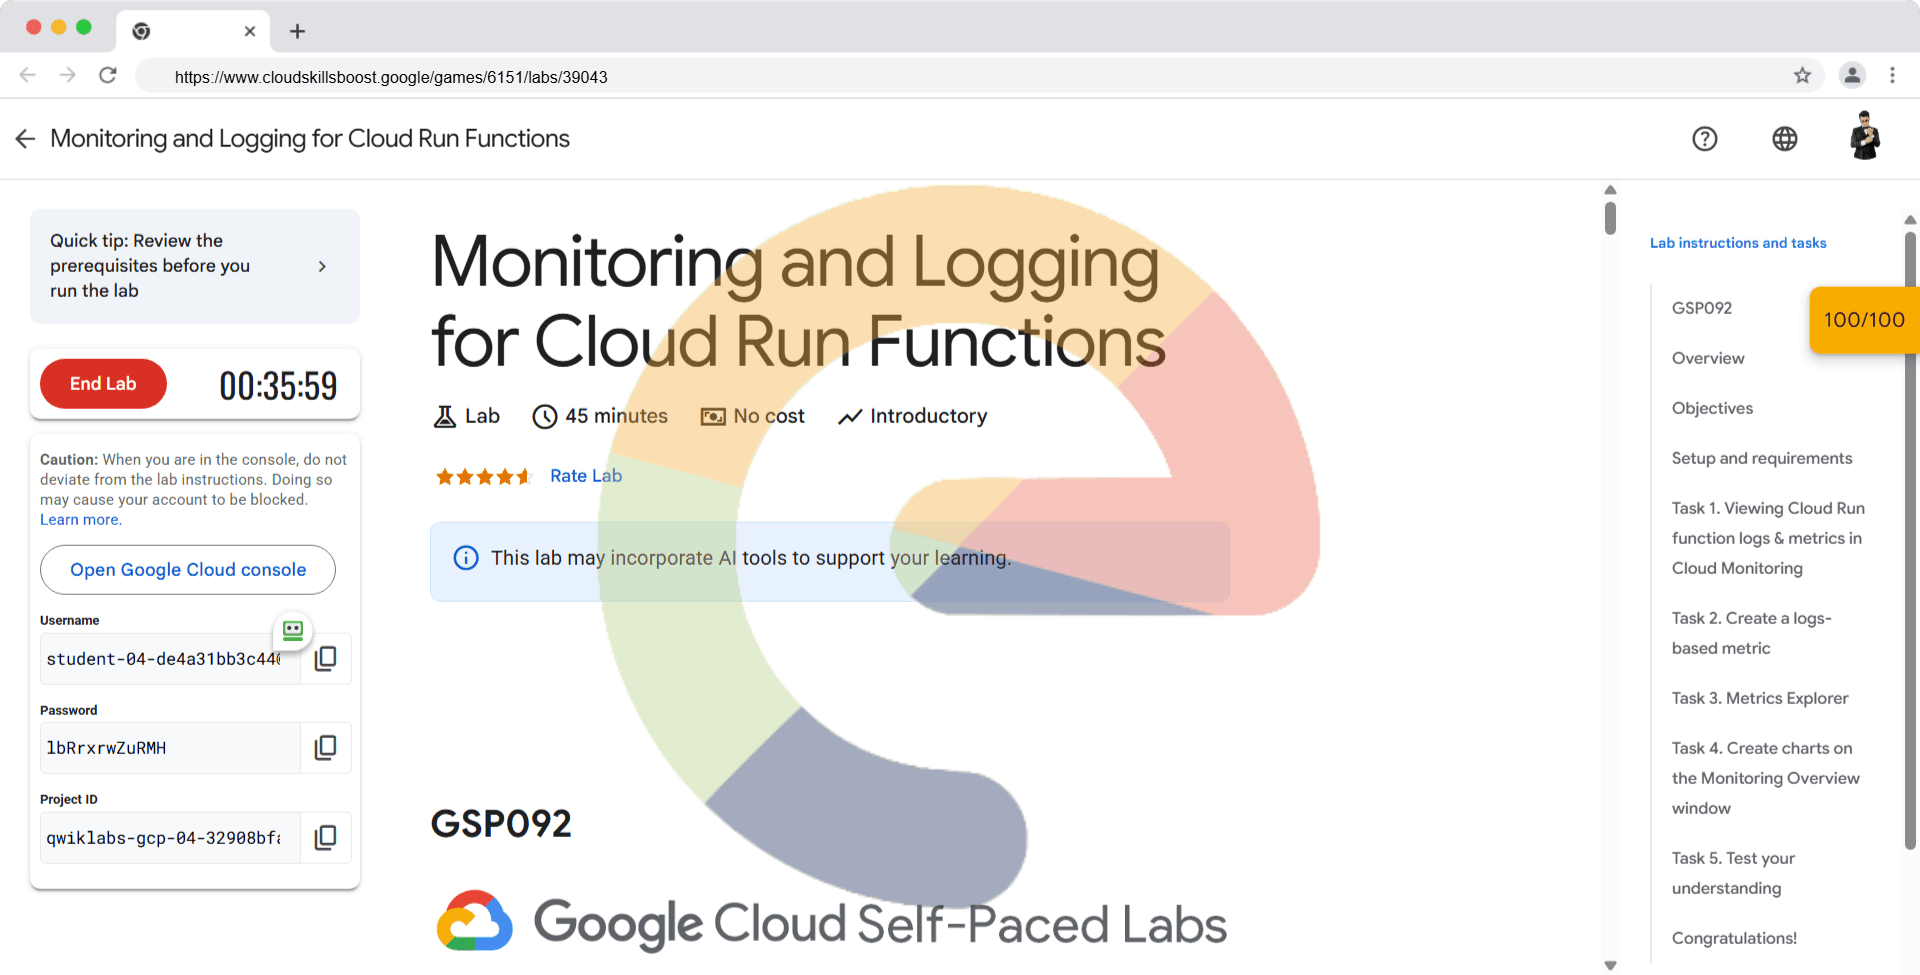Click the Introductory level label
Screen dimensions: 1920x975
[928, 416]
